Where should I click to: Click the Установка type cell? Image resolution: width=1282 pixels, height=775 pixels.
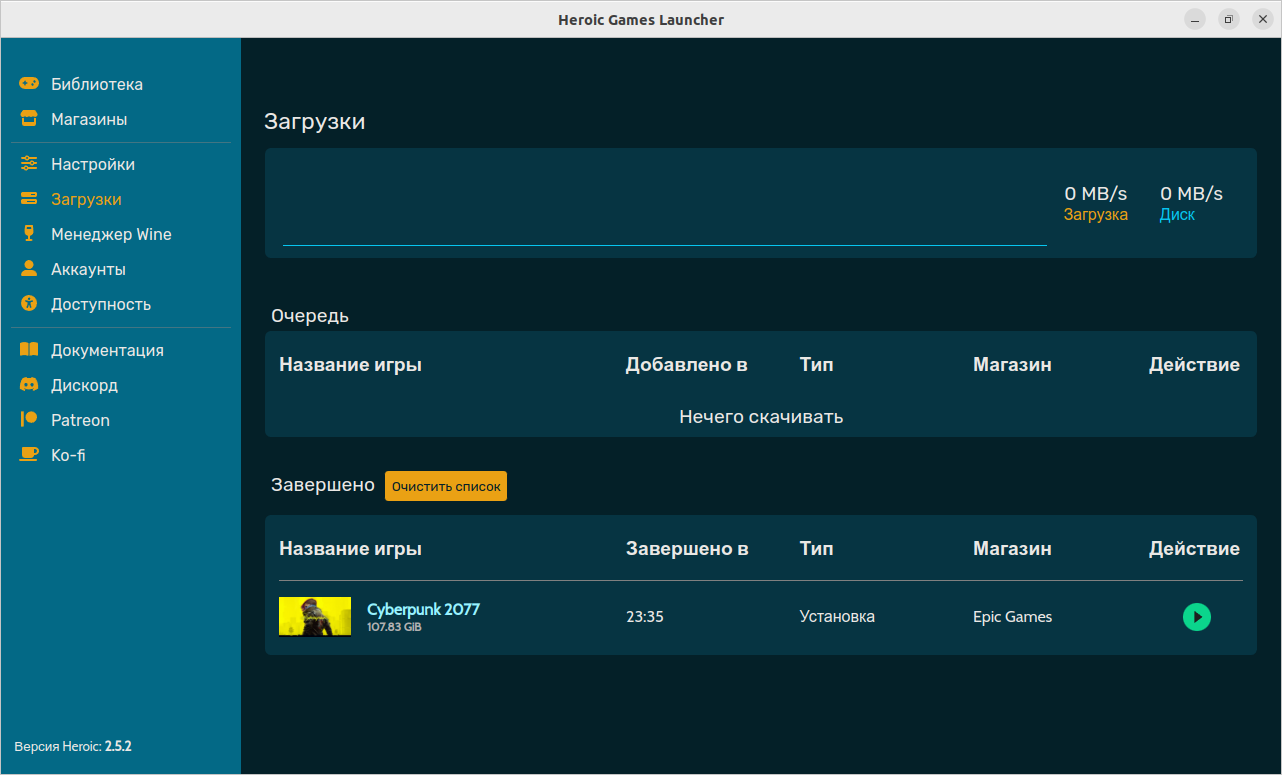[837, 617]
